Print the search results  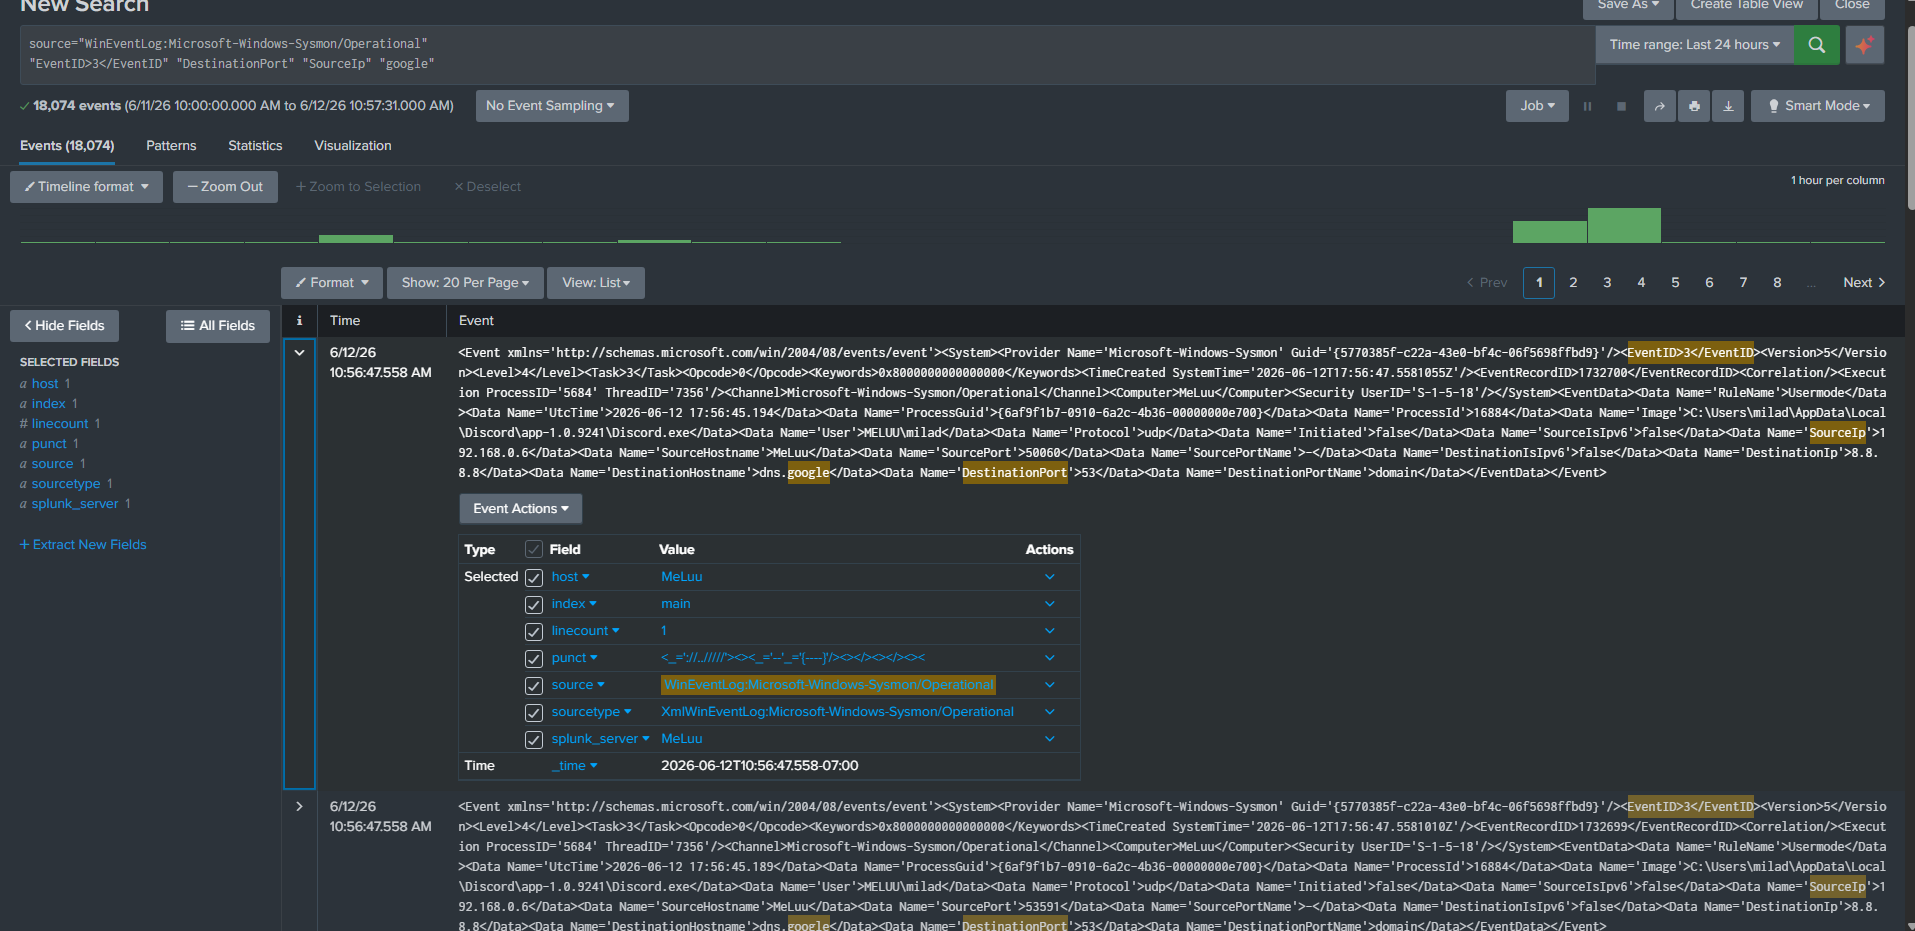[1694, 106]
